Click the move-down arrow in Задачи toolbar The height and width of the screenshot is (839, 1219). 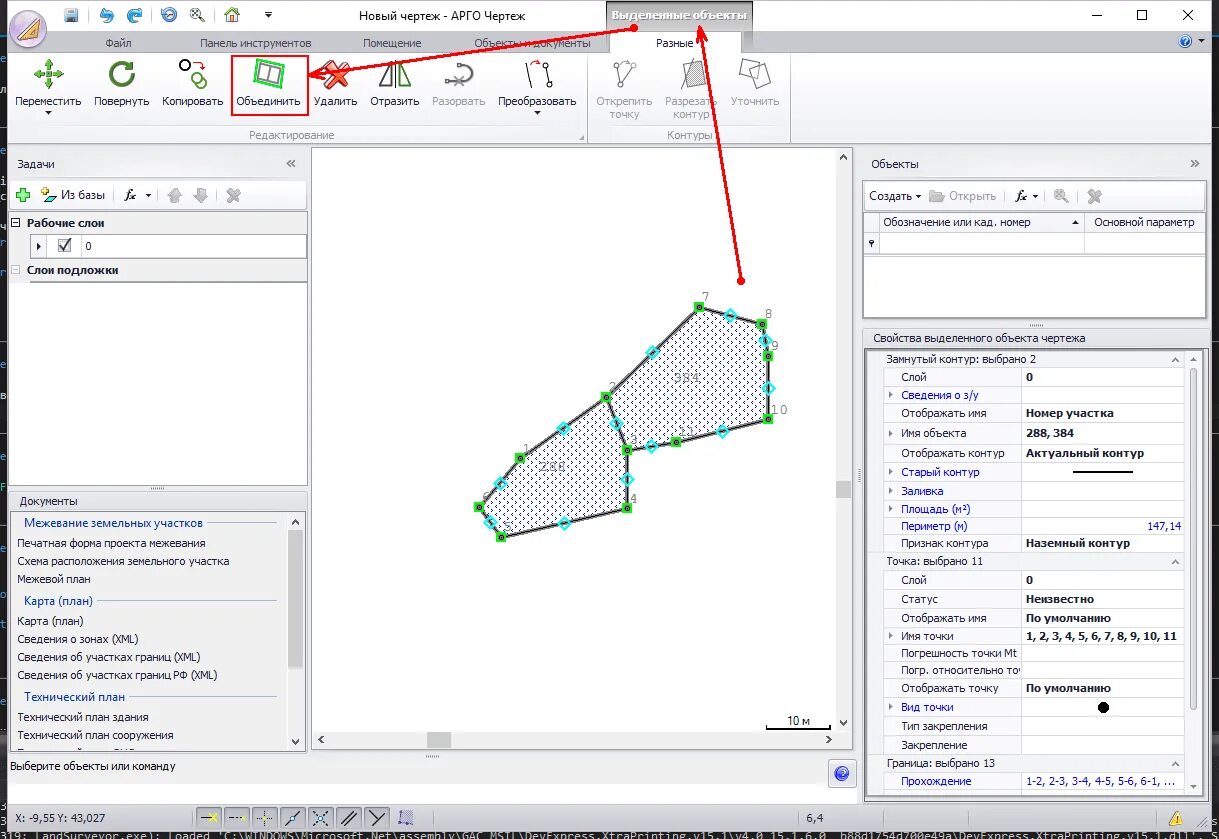[x=200, y=196]
